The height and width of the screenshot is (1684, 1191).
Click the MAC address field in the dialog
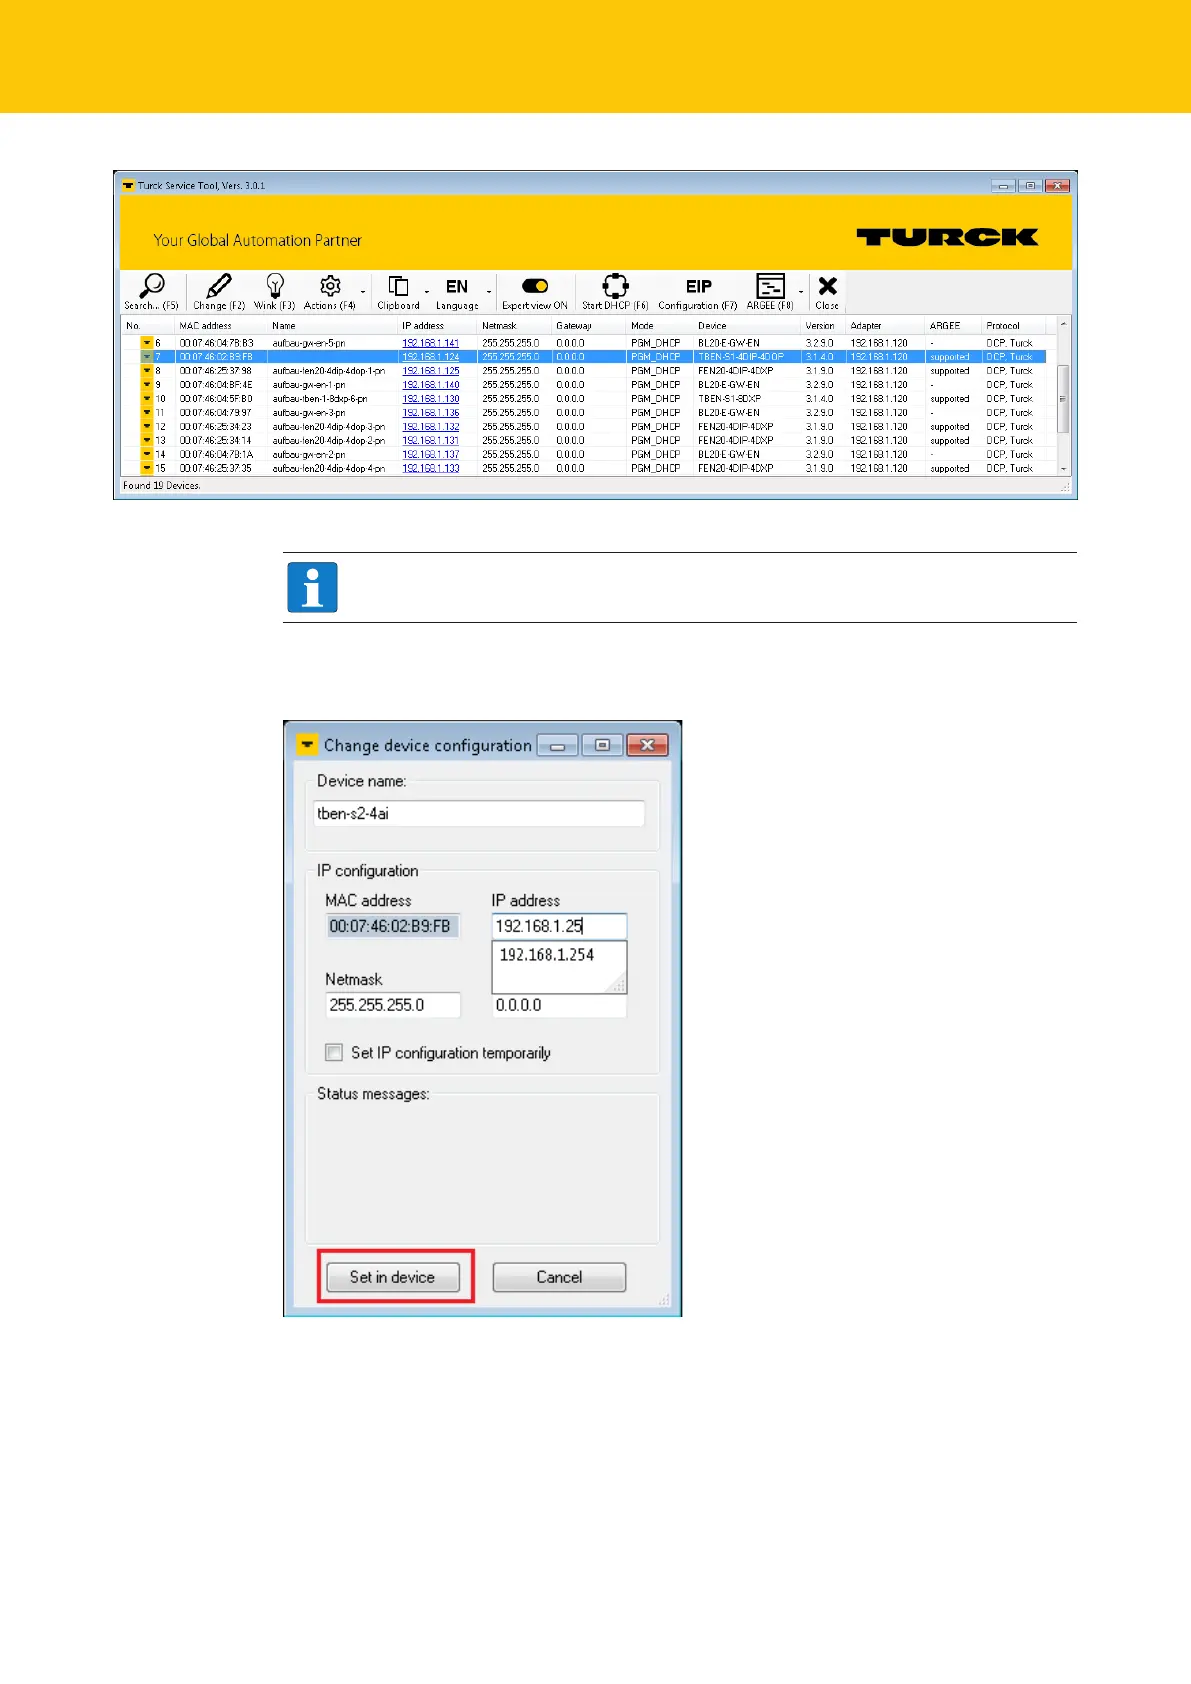393,926
